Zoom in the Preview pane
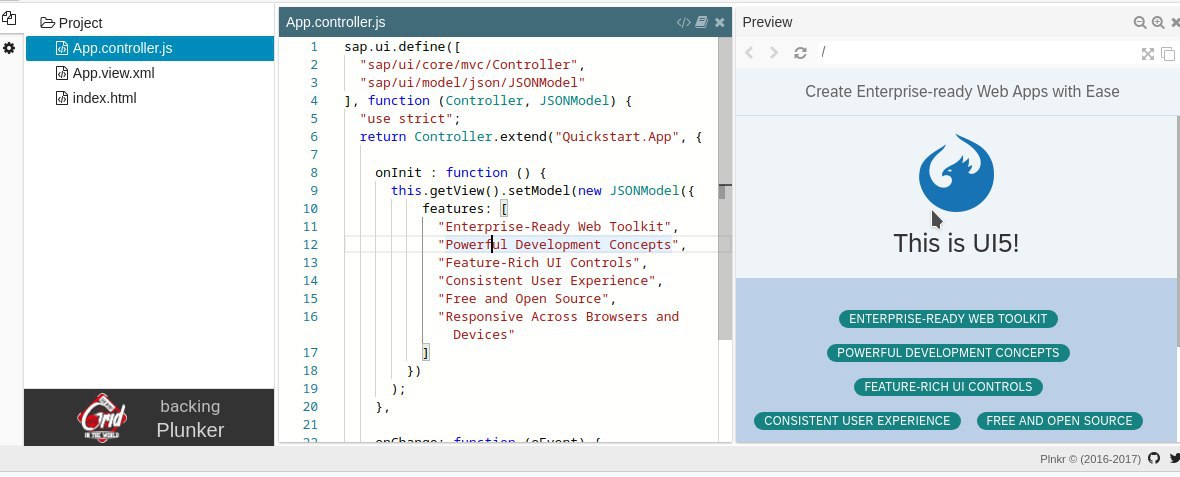This screenshot has height=477, width=1180. [x=1158, y=23]
